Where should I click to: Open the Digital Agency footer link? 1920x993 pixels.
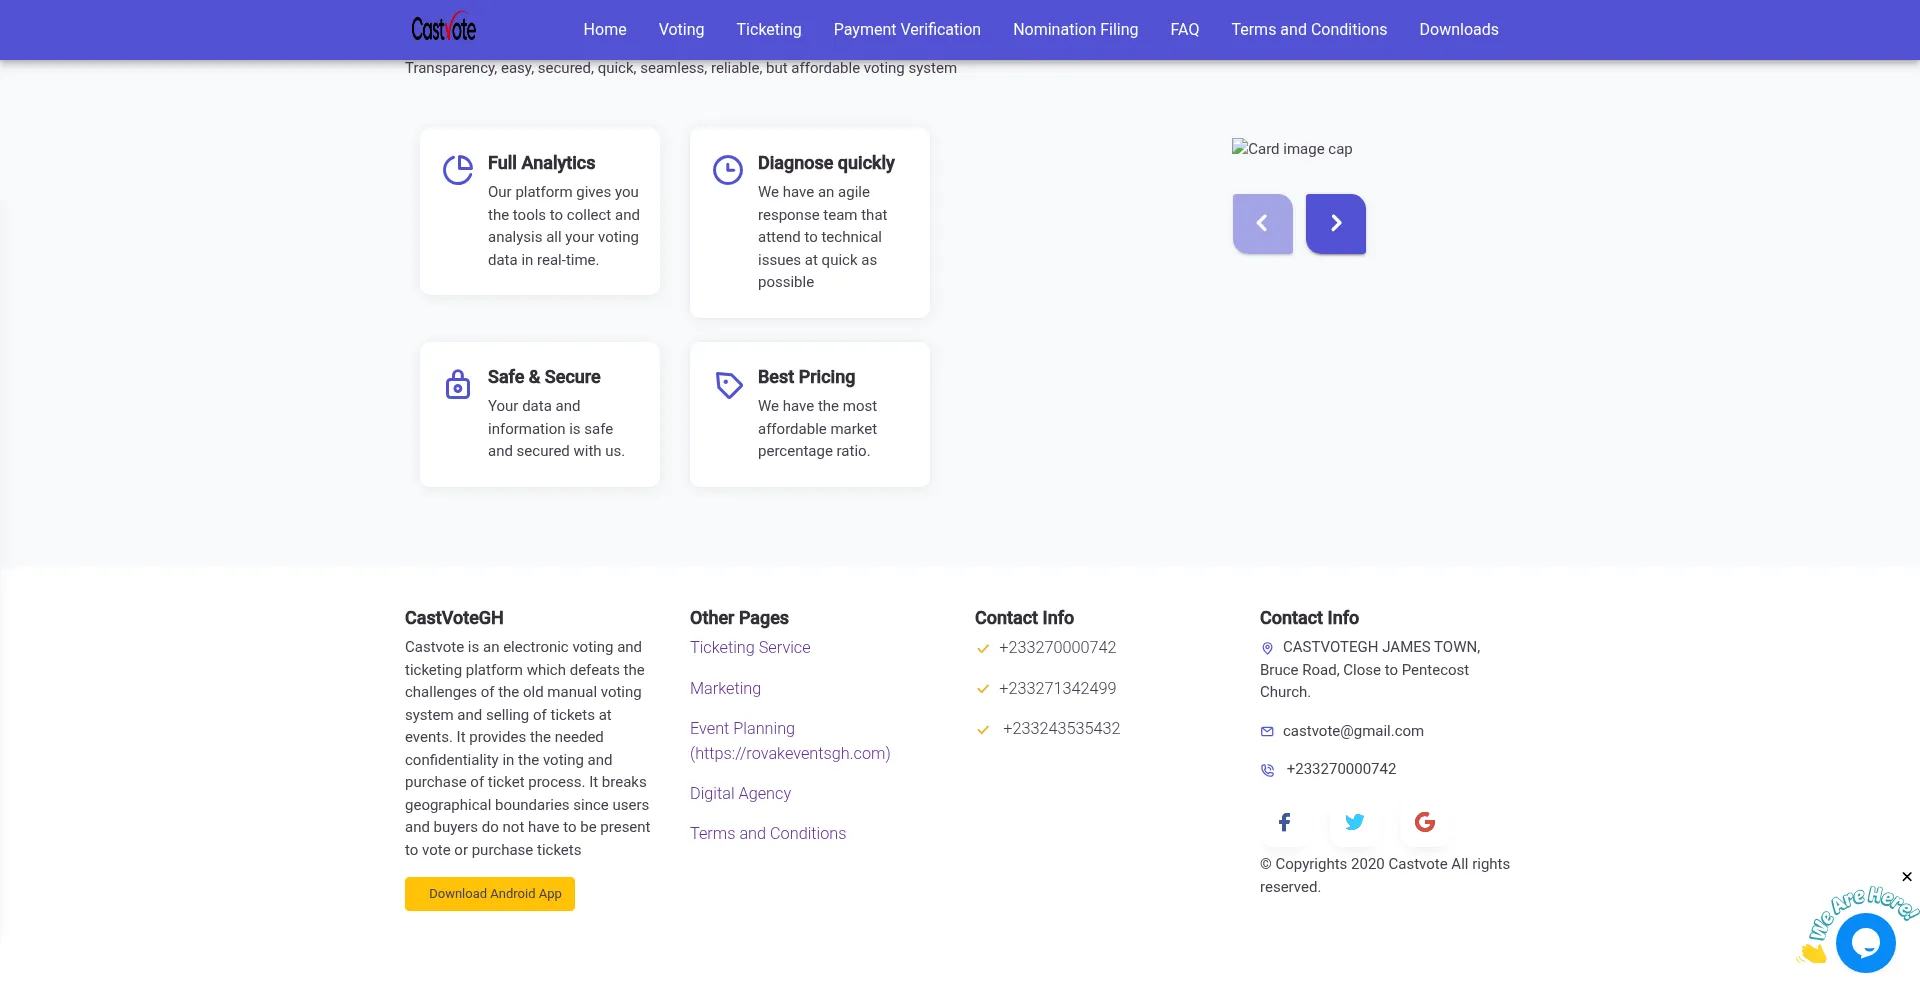[740, 793]
